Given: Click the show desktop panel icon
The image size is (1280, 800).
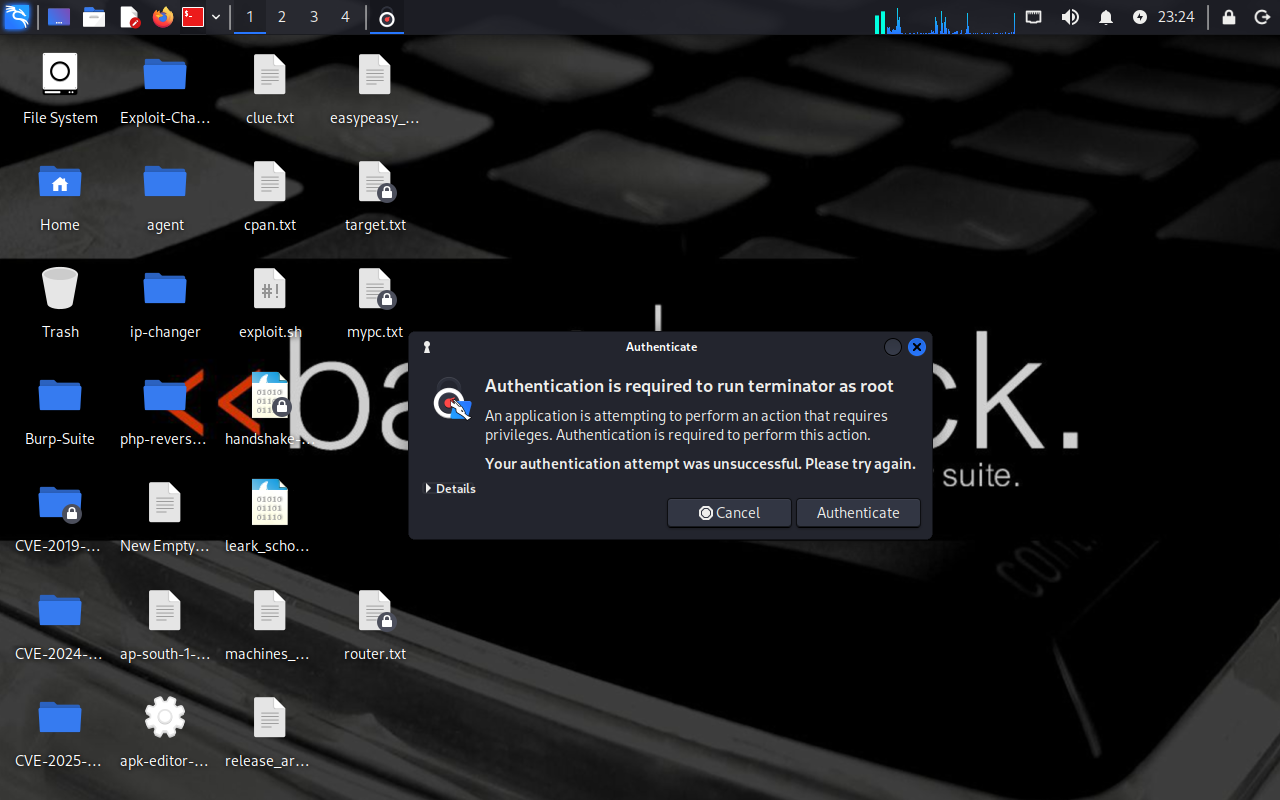Looking at the screenshot, I should click(x=59, y=17).
